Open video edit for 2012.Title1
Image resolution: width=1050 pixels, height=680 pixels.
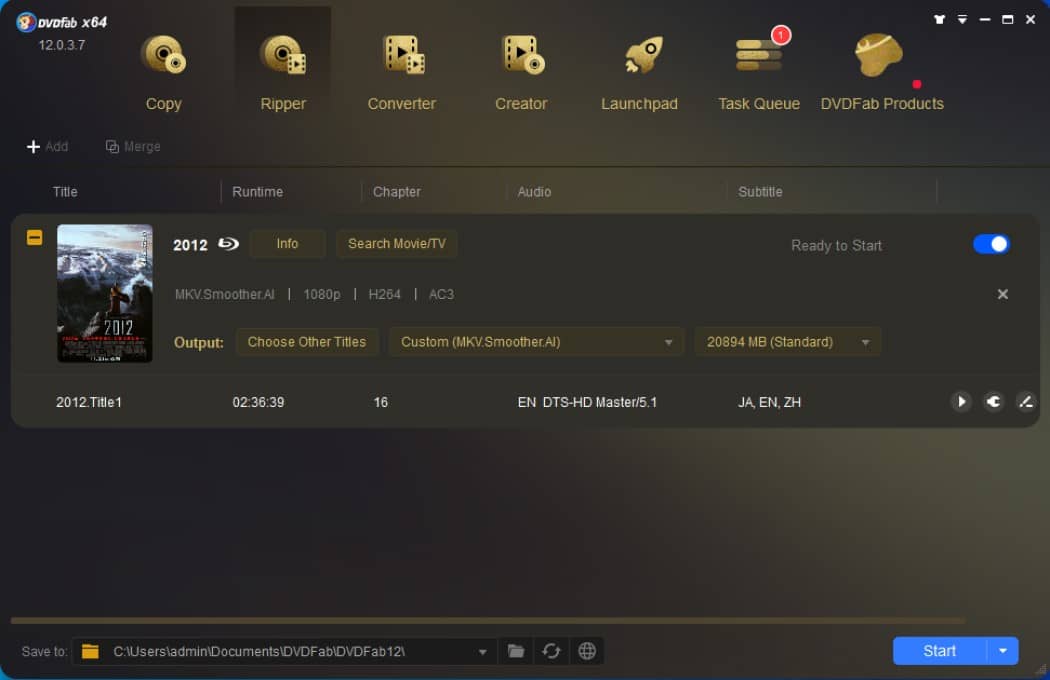pos(1025,401)
